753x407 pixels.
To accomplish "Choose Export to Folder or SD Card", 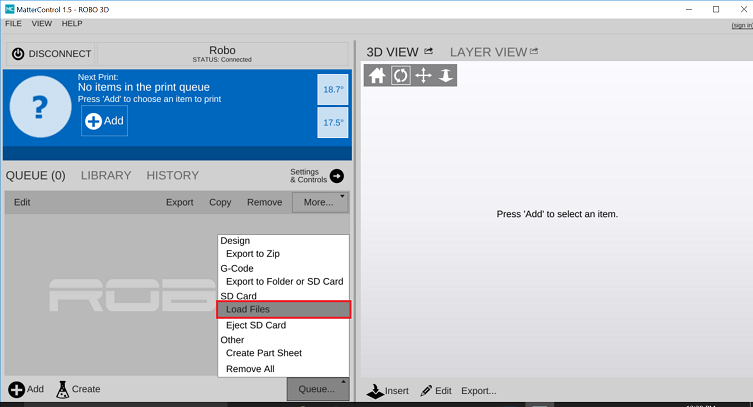I will click(283, 282).
